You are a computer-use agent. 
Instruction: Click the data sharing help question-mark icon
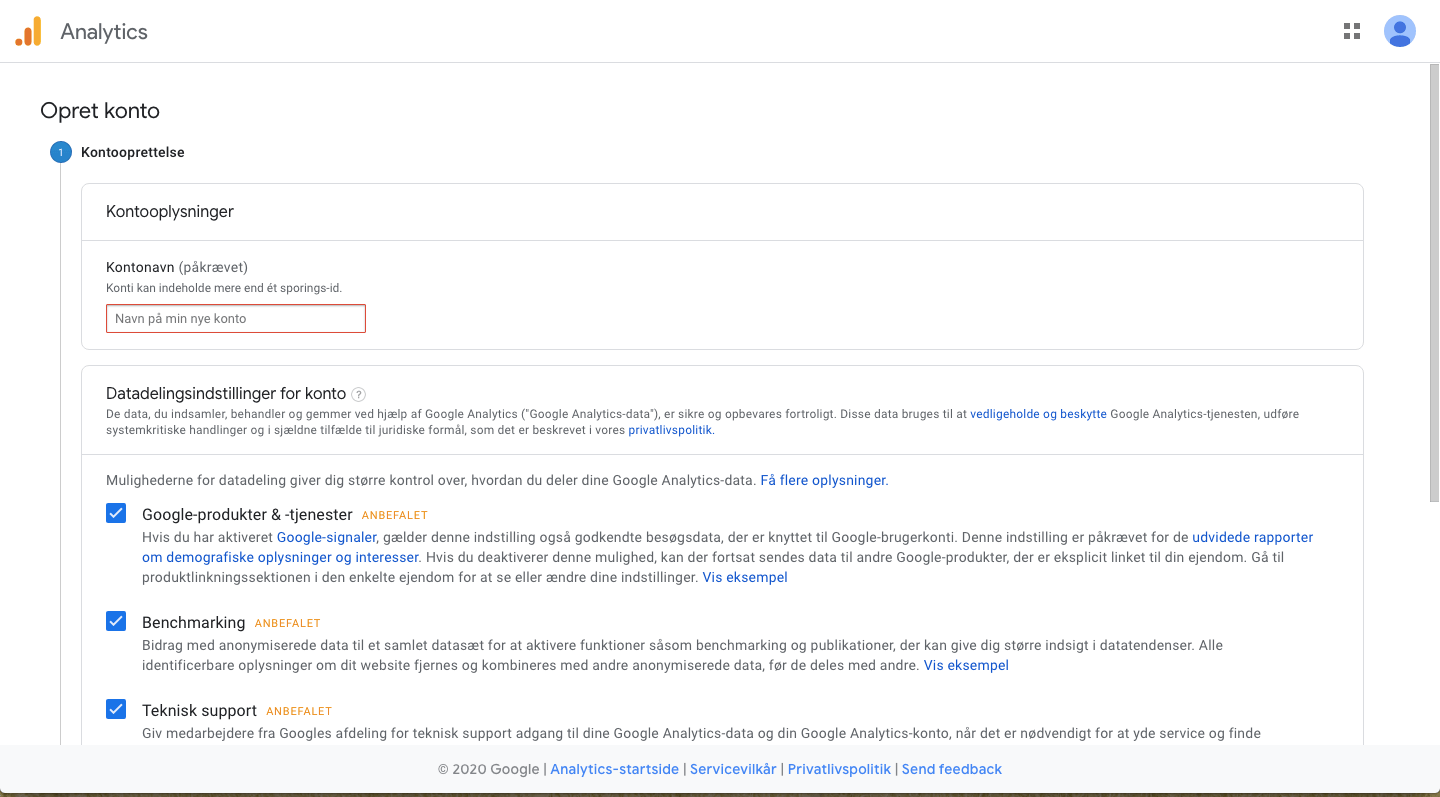(x=359, y=394)
